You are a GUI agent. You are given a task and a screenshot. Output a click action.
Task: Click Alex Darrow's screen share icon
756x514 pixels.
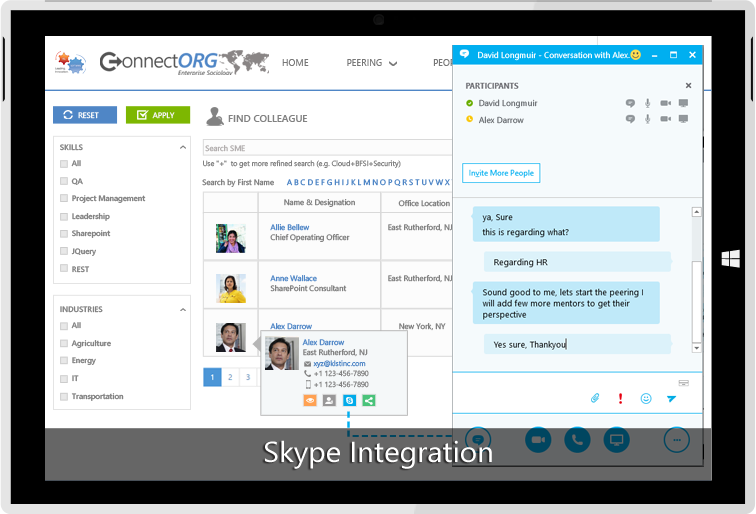click(x=683, y=119)
